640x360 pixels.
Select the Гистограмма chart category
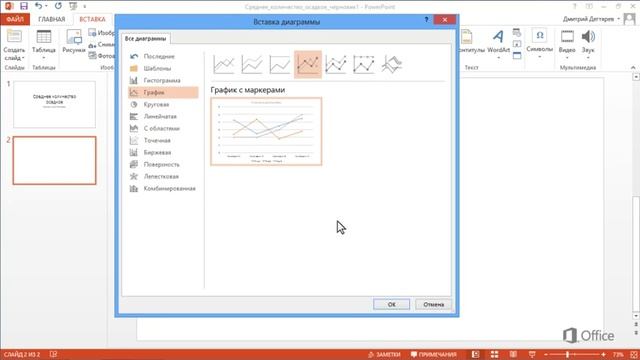[x=163, y=80]
